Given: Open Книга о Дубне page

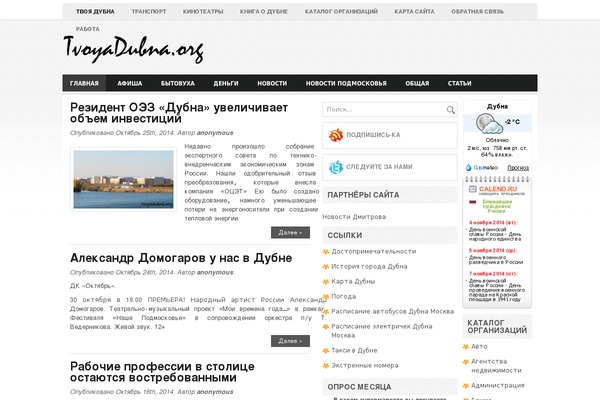Looking at the screenshot, I should tap(264, 12).
